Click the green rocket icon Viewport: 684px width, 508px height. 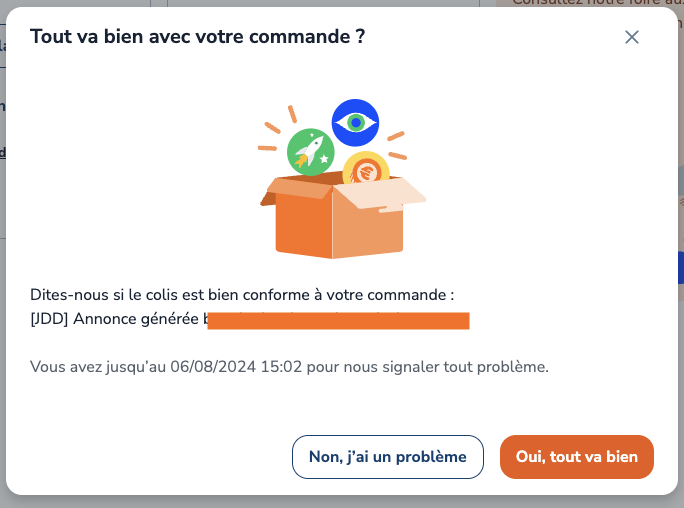310,152
